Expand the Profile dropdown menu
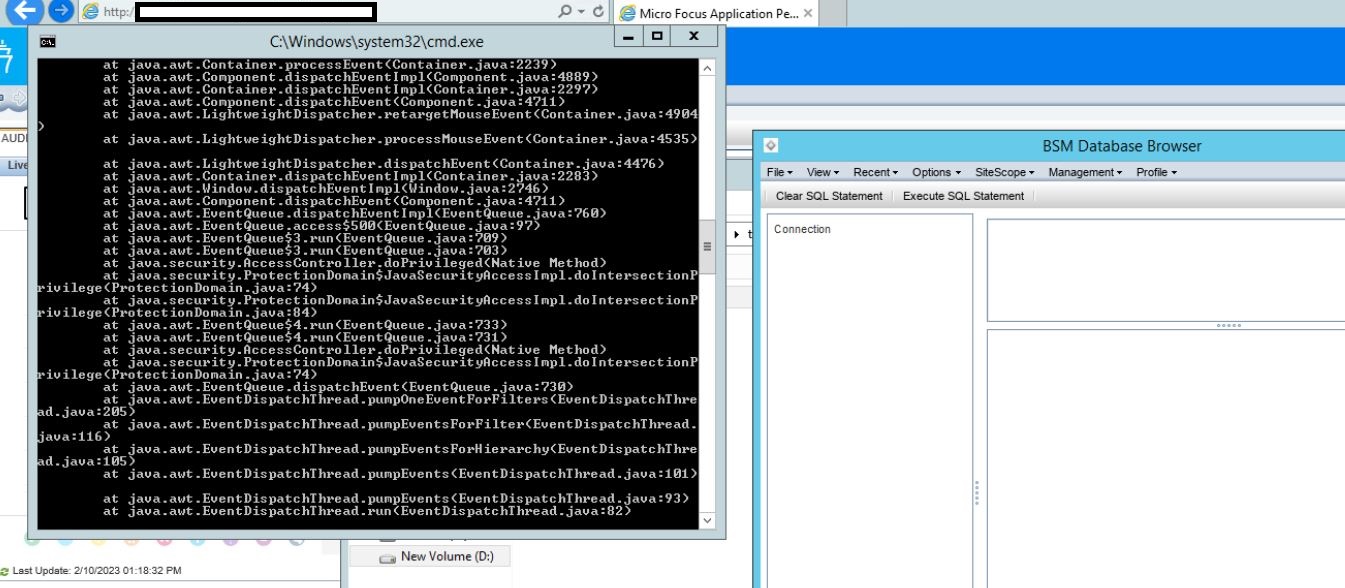1345x588 pixels. tap(1156, 172)
